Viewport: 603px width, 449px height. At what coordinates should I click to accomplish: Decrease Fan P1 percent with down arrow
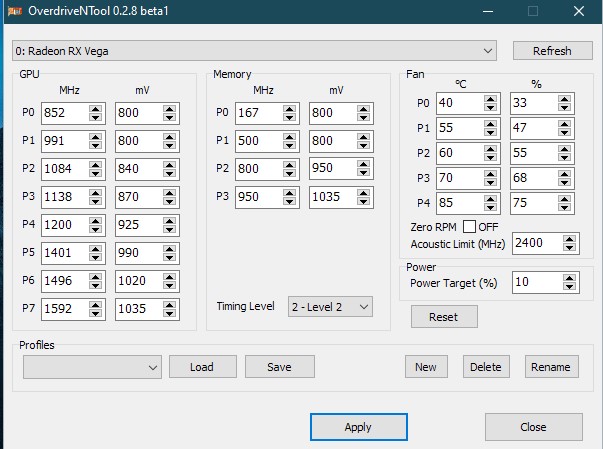(565, 133)
